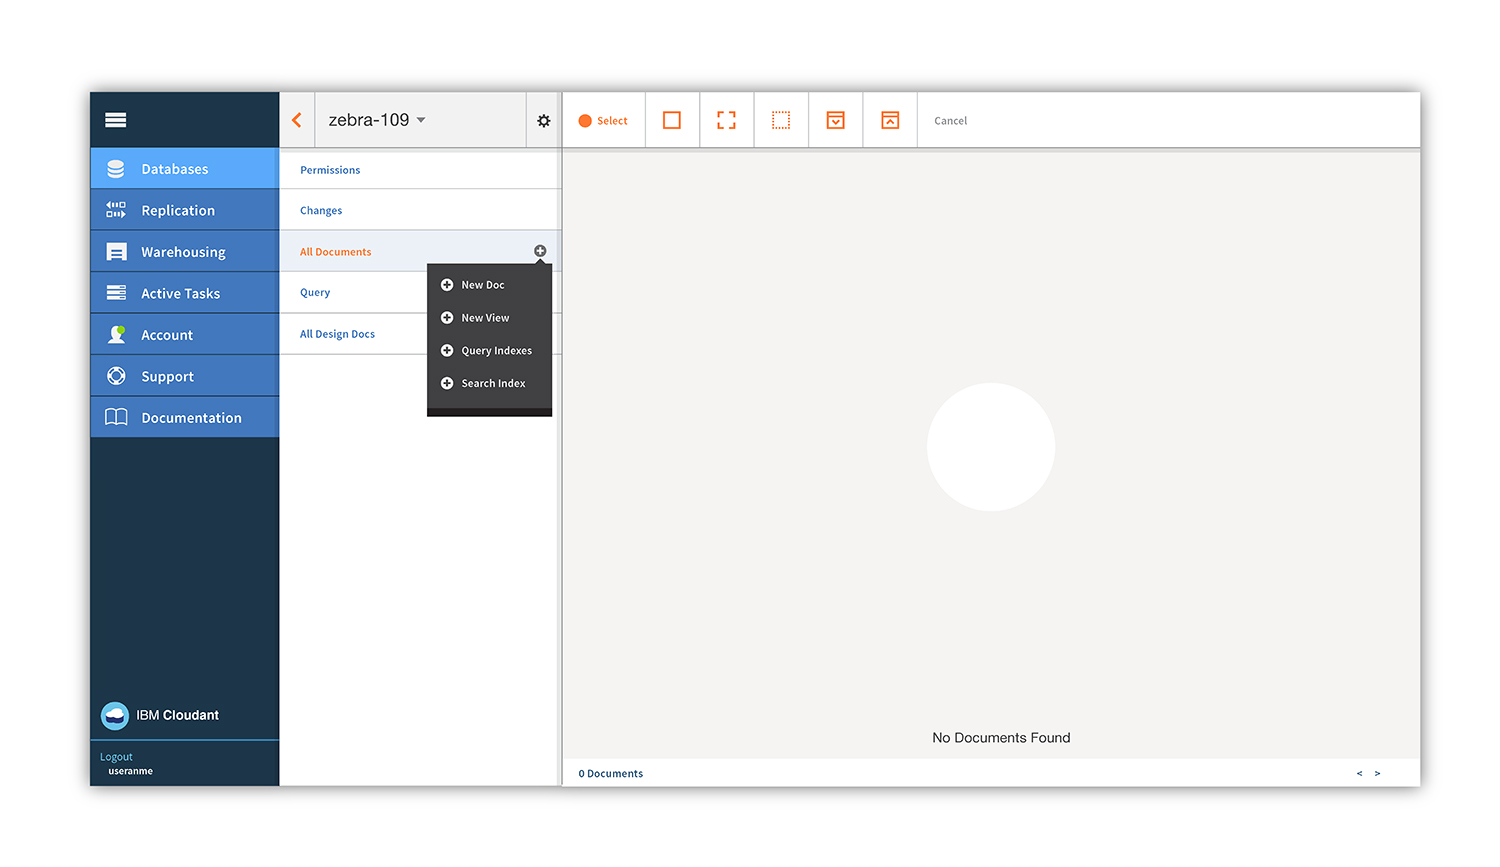Click the IBM Cloudant logo
This screenshot has height=867, width=1500.
point(115,715)
